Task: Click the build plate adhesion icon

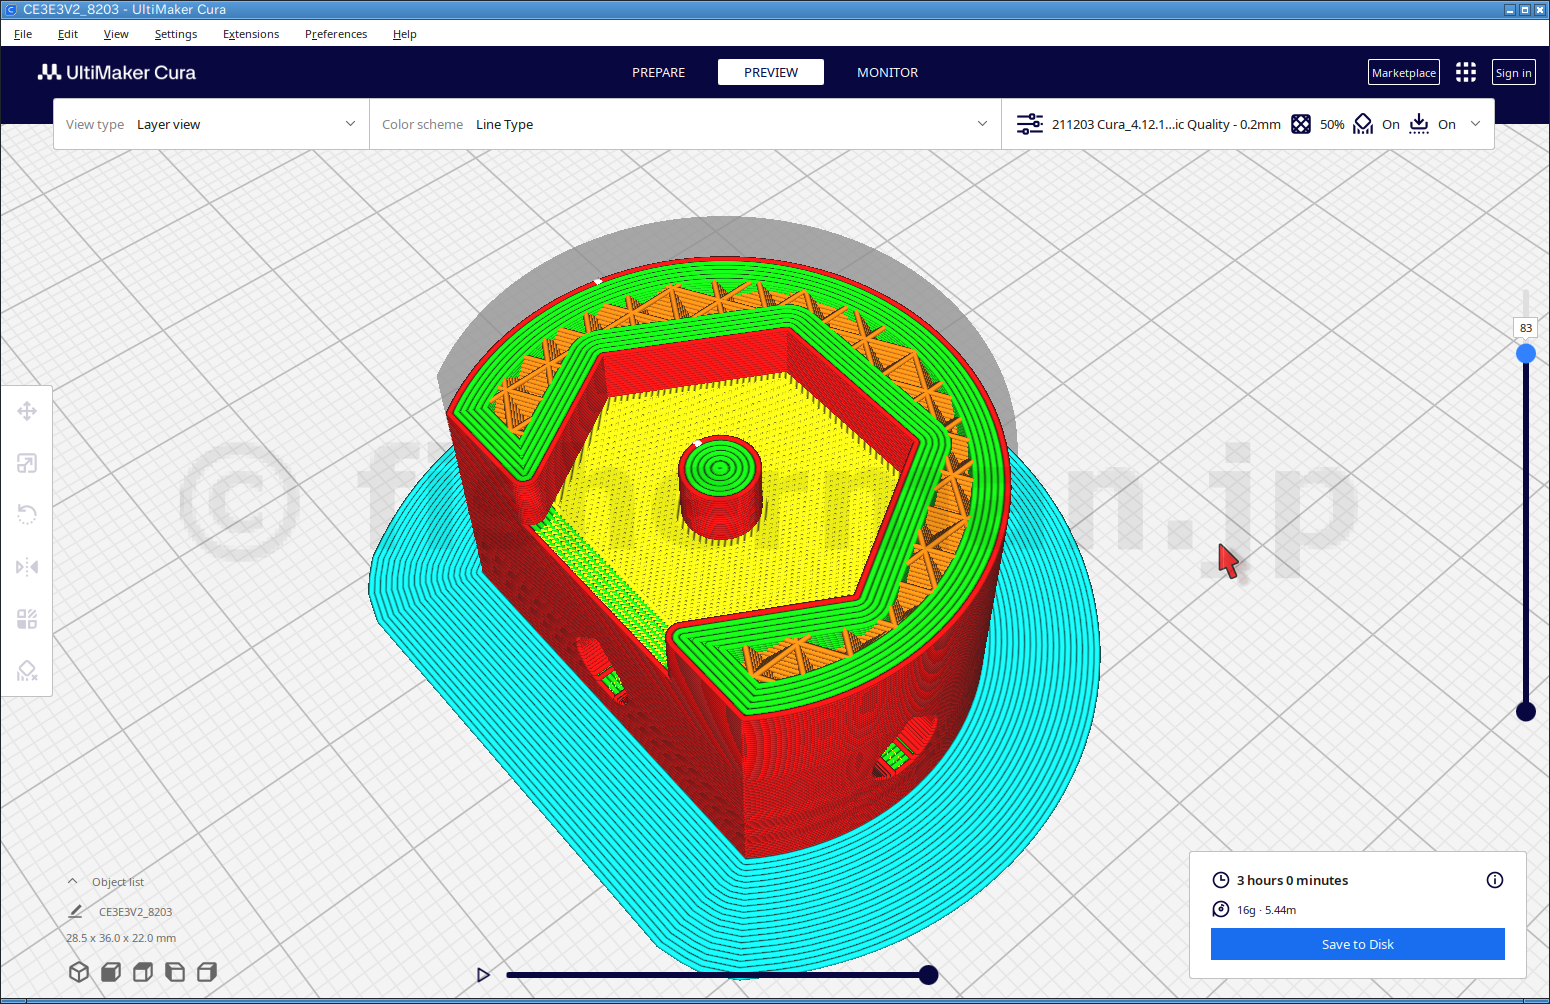Action: (1419, 124)
